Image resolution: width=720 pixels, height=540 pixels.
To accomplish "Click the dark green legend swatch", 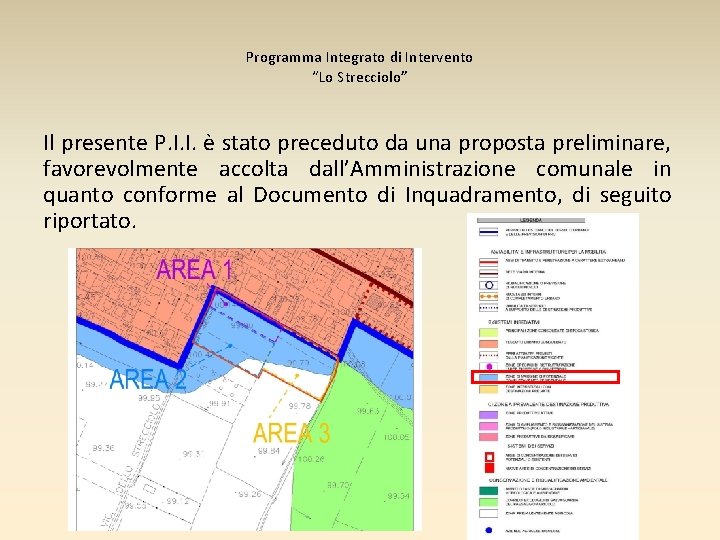I will 489,490.
